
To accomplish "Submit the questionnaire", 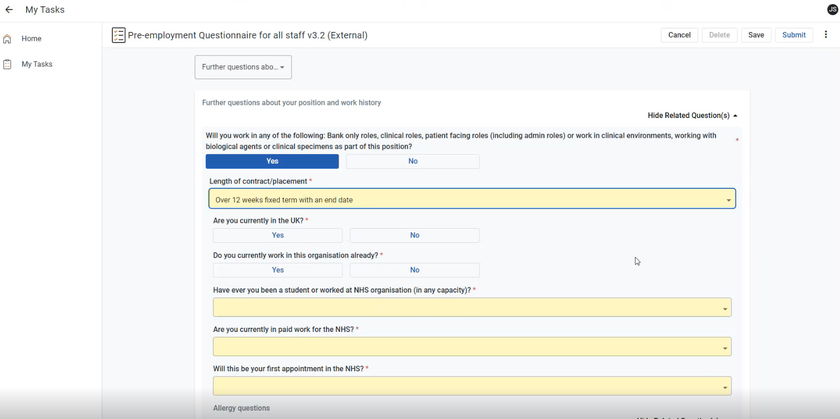I will (x=793, y=35).
